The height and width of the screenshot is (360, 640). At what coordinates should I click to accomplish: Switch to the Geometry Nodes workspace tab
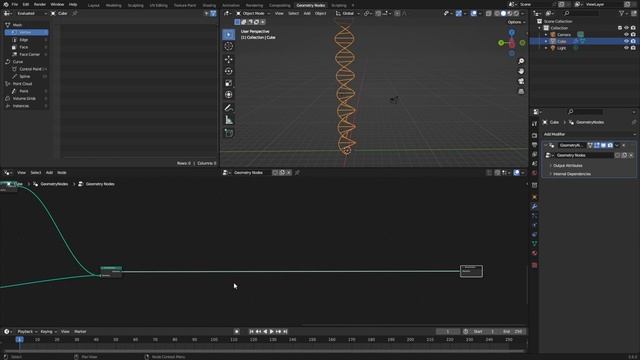311,5
